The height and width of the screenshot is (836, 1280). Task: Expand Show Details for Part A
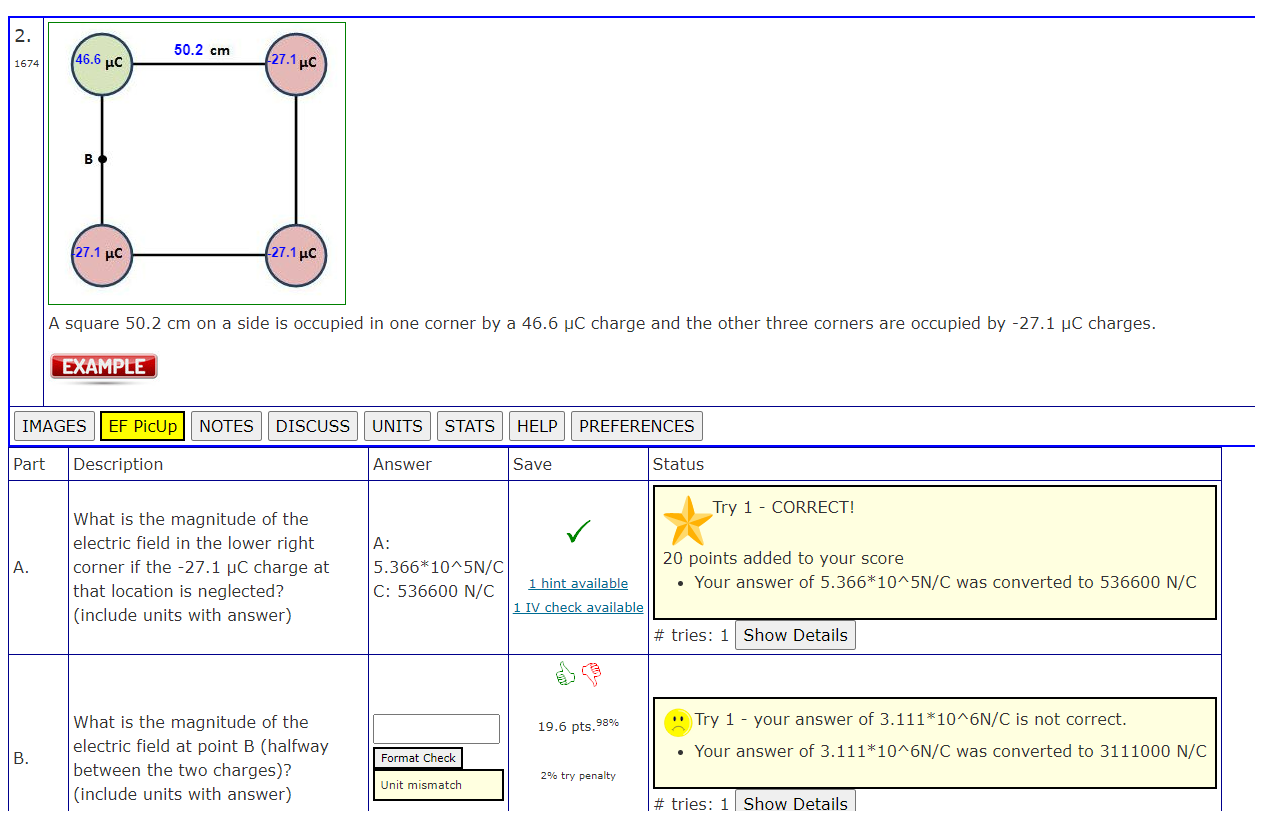(x=795, y=634)
